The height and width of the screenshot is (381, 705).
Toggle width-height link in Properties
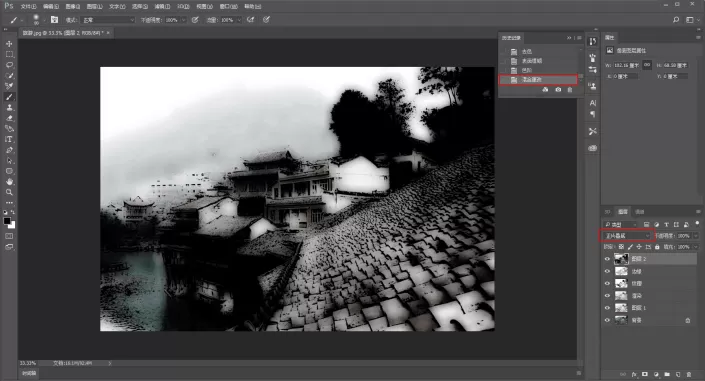pos(647,65)
